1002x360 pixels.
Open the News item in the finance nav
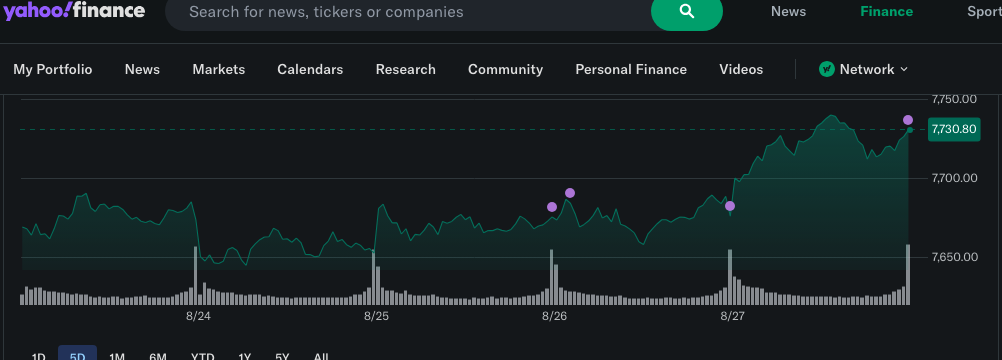(142, 69)
